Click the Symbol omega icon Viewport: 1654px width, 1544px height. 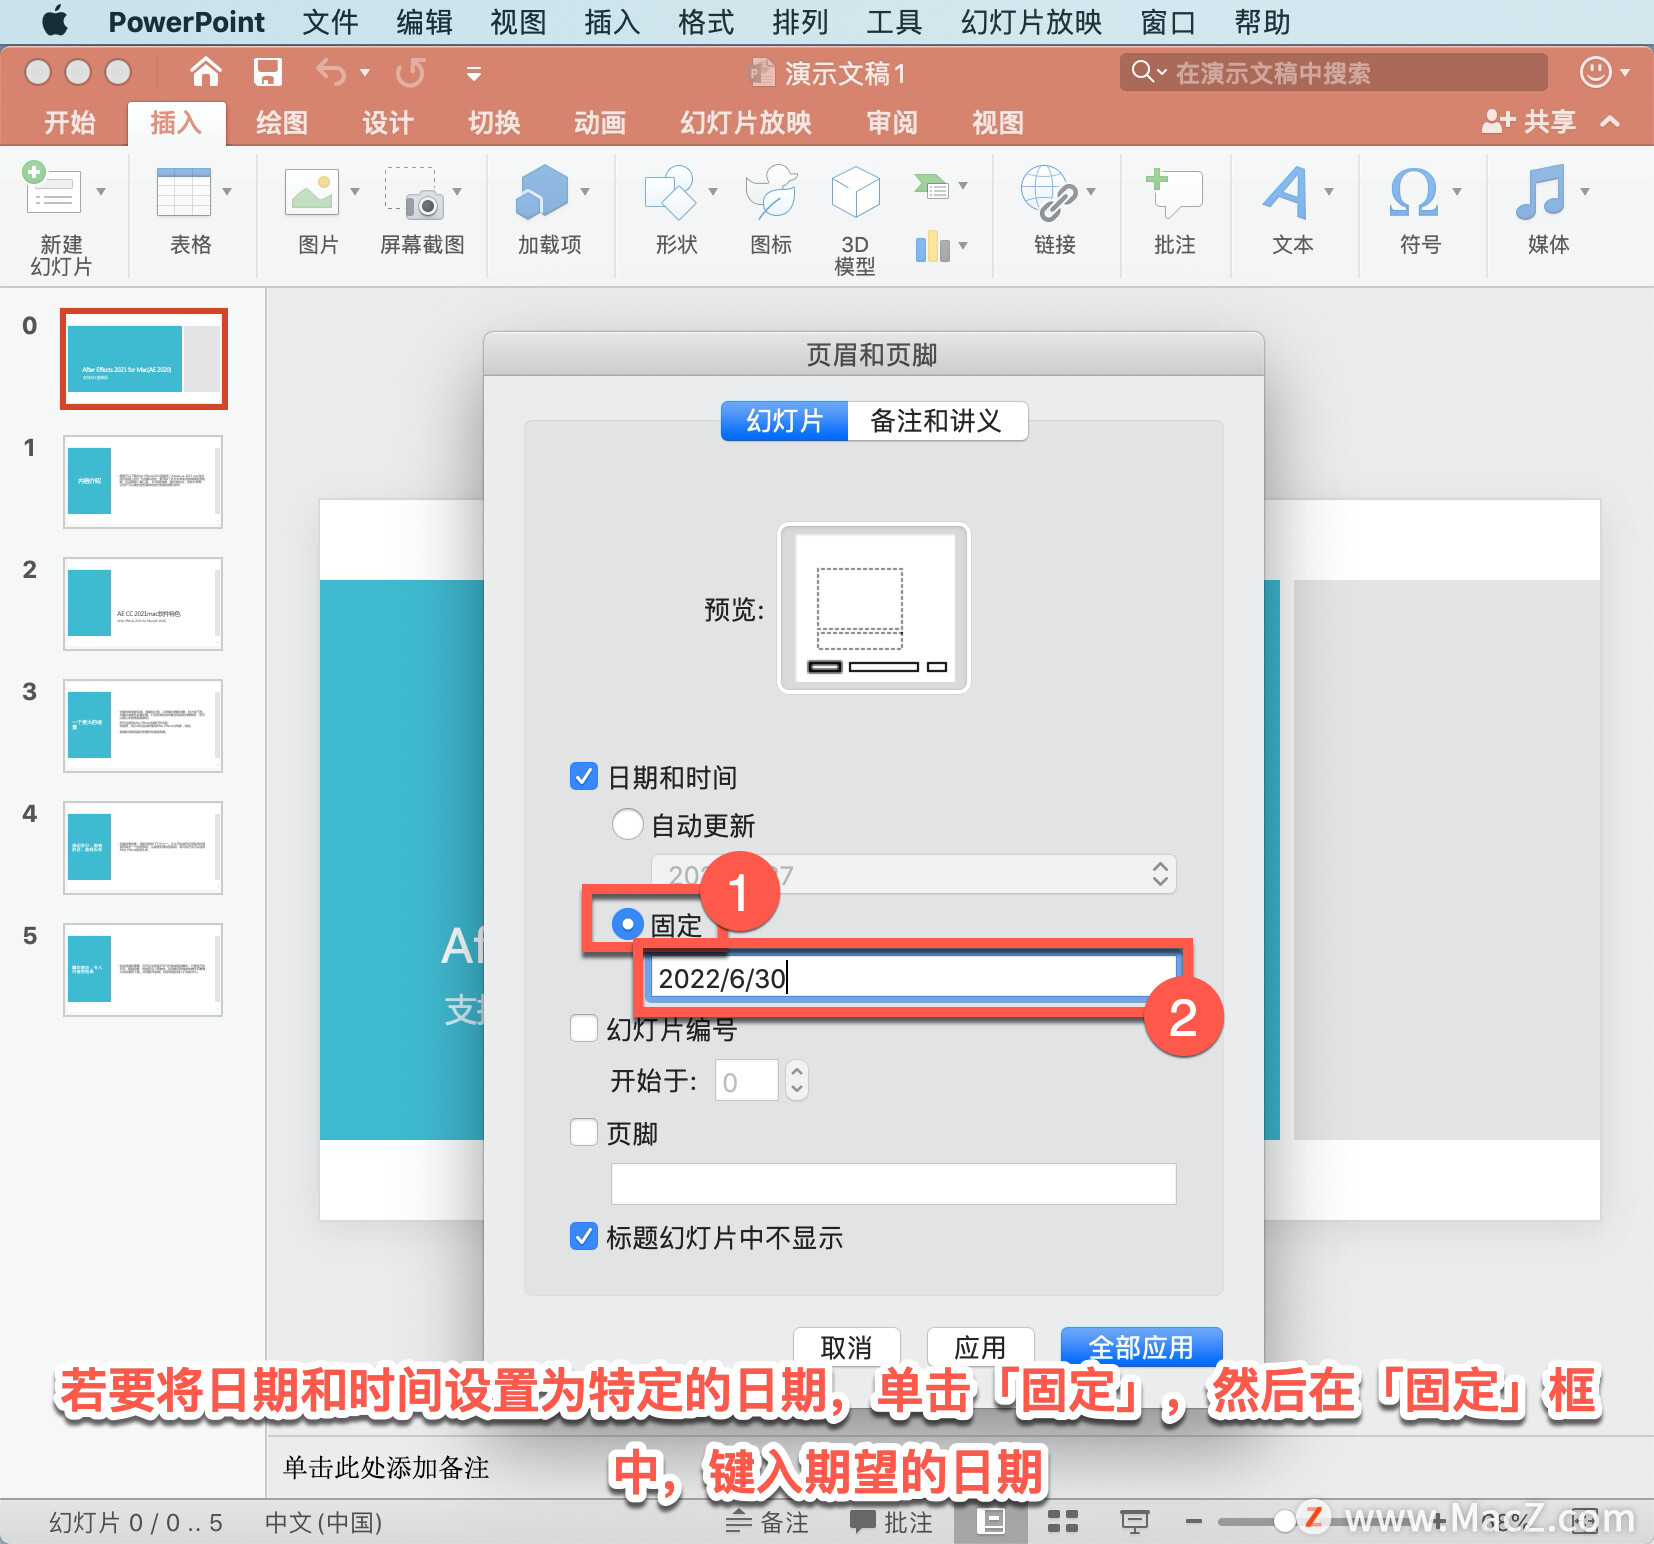pos(1413,192)
